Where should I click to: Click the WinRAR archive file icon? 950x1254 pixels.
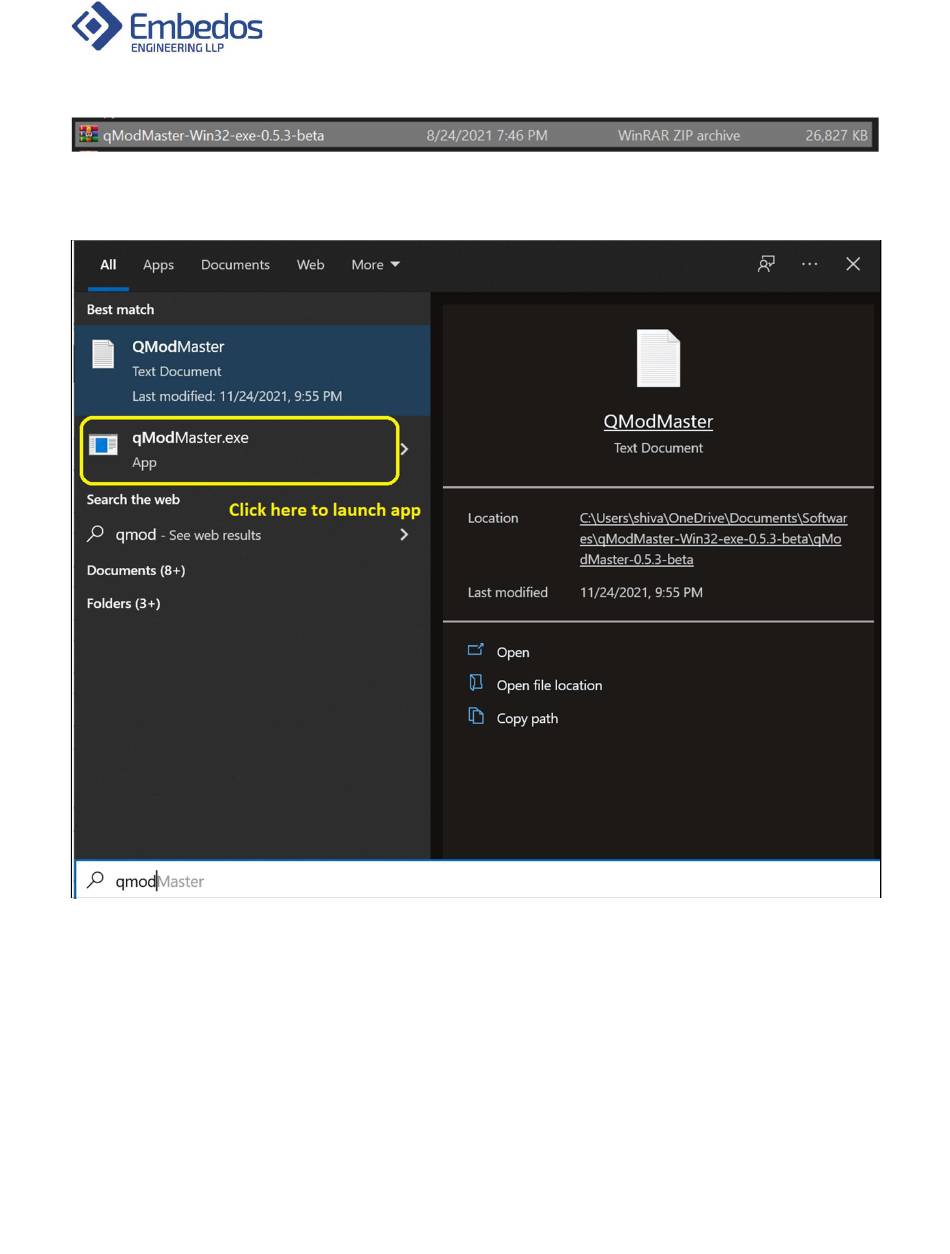click(89, 135)
